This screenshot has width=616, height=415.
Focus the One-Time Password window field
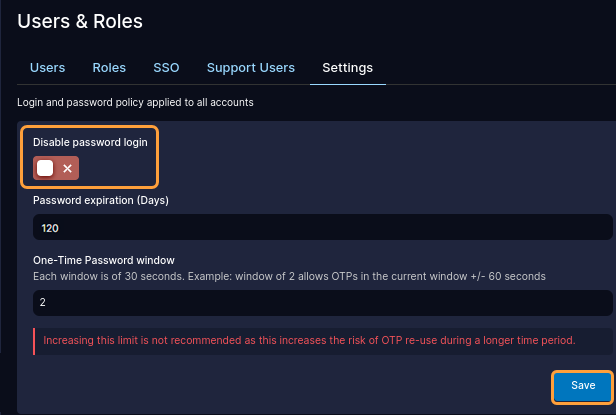pos(322,302)
